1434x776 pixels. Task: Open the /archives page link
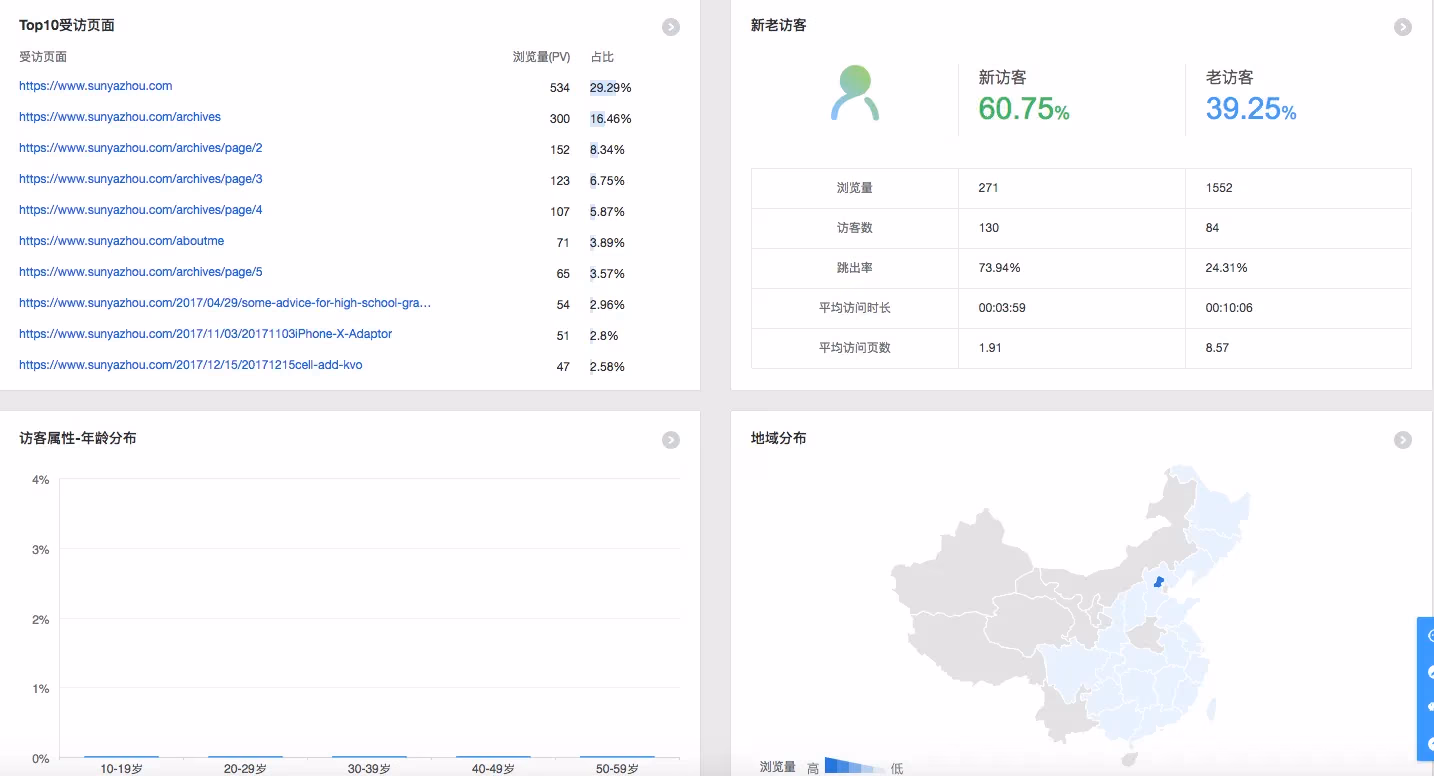coord(120,118)
